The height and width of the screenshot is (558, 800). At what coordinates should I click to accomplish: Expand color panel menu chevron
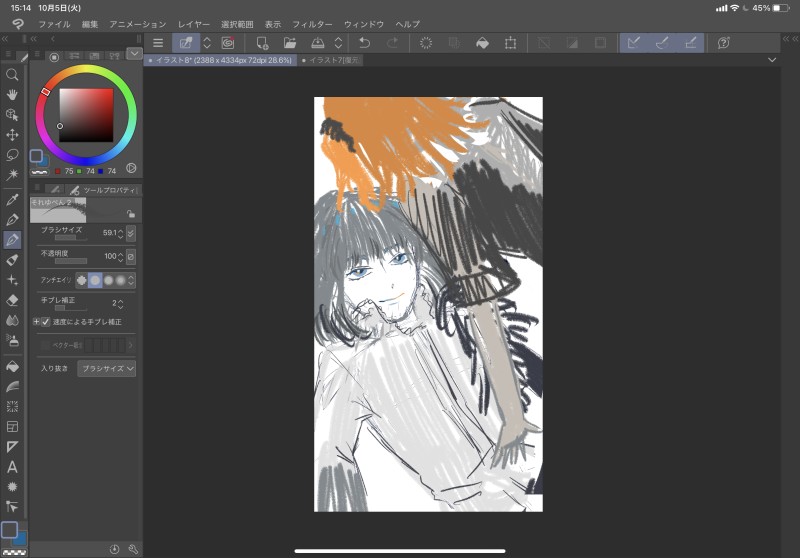pyautogui.click(x=134, y=53)
